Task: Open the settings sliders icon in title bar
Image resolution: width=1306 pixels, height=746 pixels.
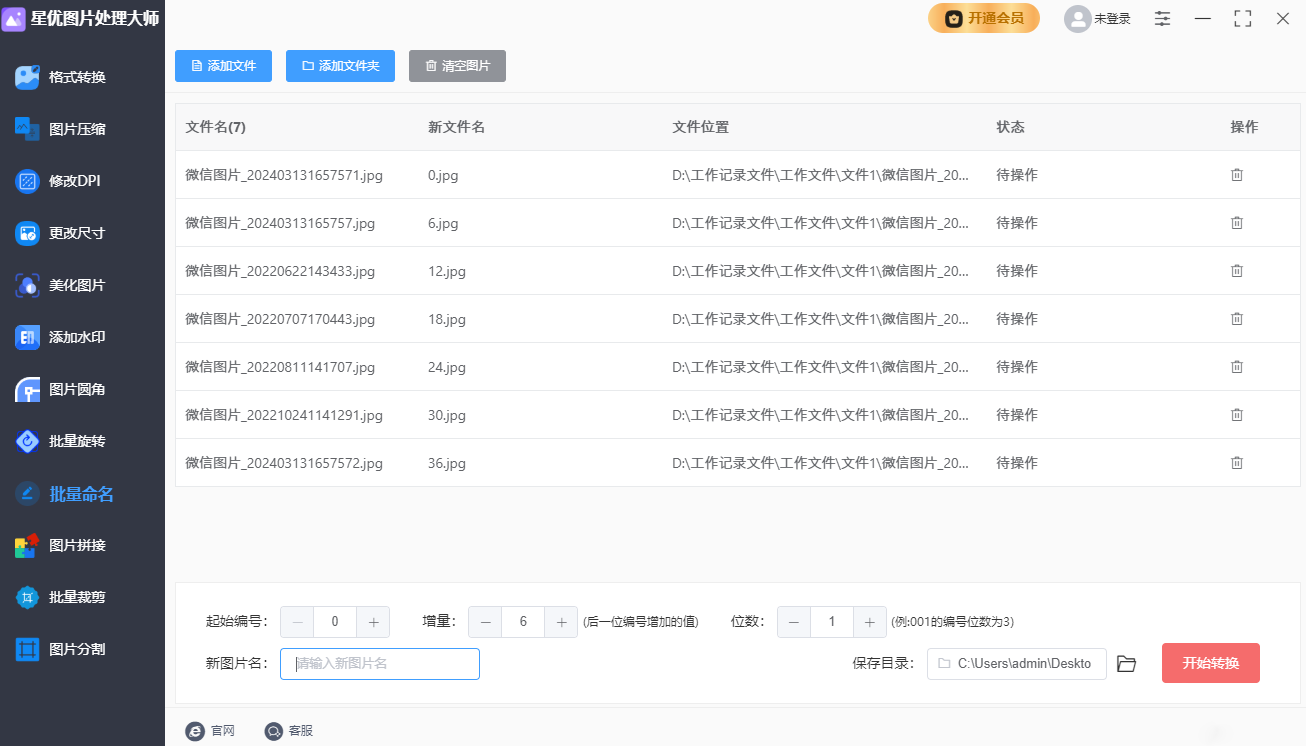Action: [x=1162, y=18]
